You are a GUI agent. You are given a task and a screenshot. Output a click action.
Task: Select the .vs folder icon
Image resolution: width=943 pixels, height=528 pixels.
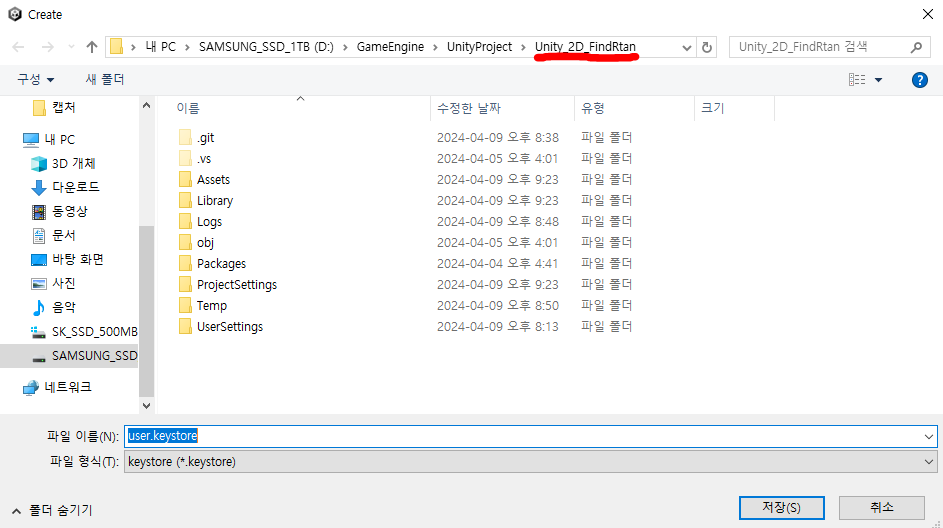click(x=185, y=159)
